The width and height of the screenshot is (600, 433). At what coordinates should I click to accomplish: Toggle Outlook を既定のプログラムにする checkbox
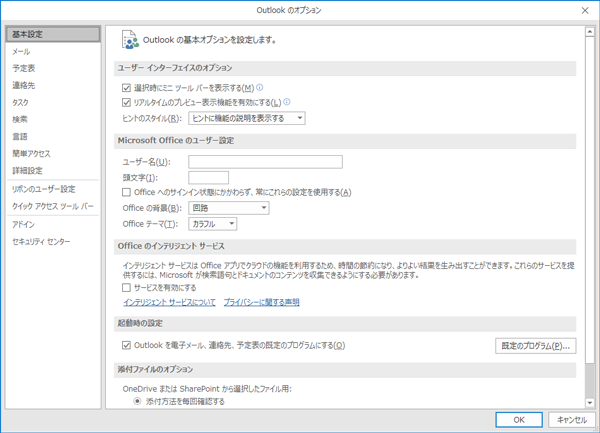coord(126,345)
